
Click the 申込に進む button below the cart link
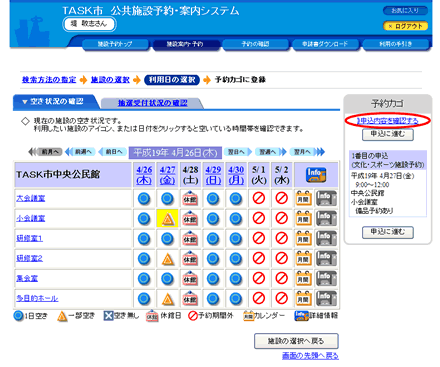click(388, 134)
